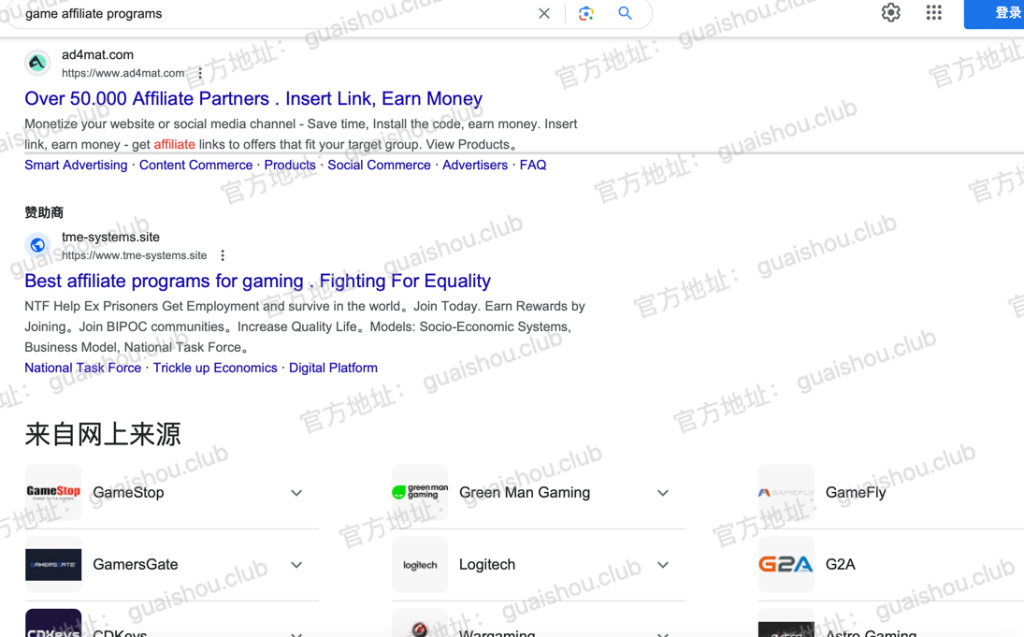
Task: Open the Social Commerce sitelink
Action: pos(379,165)
